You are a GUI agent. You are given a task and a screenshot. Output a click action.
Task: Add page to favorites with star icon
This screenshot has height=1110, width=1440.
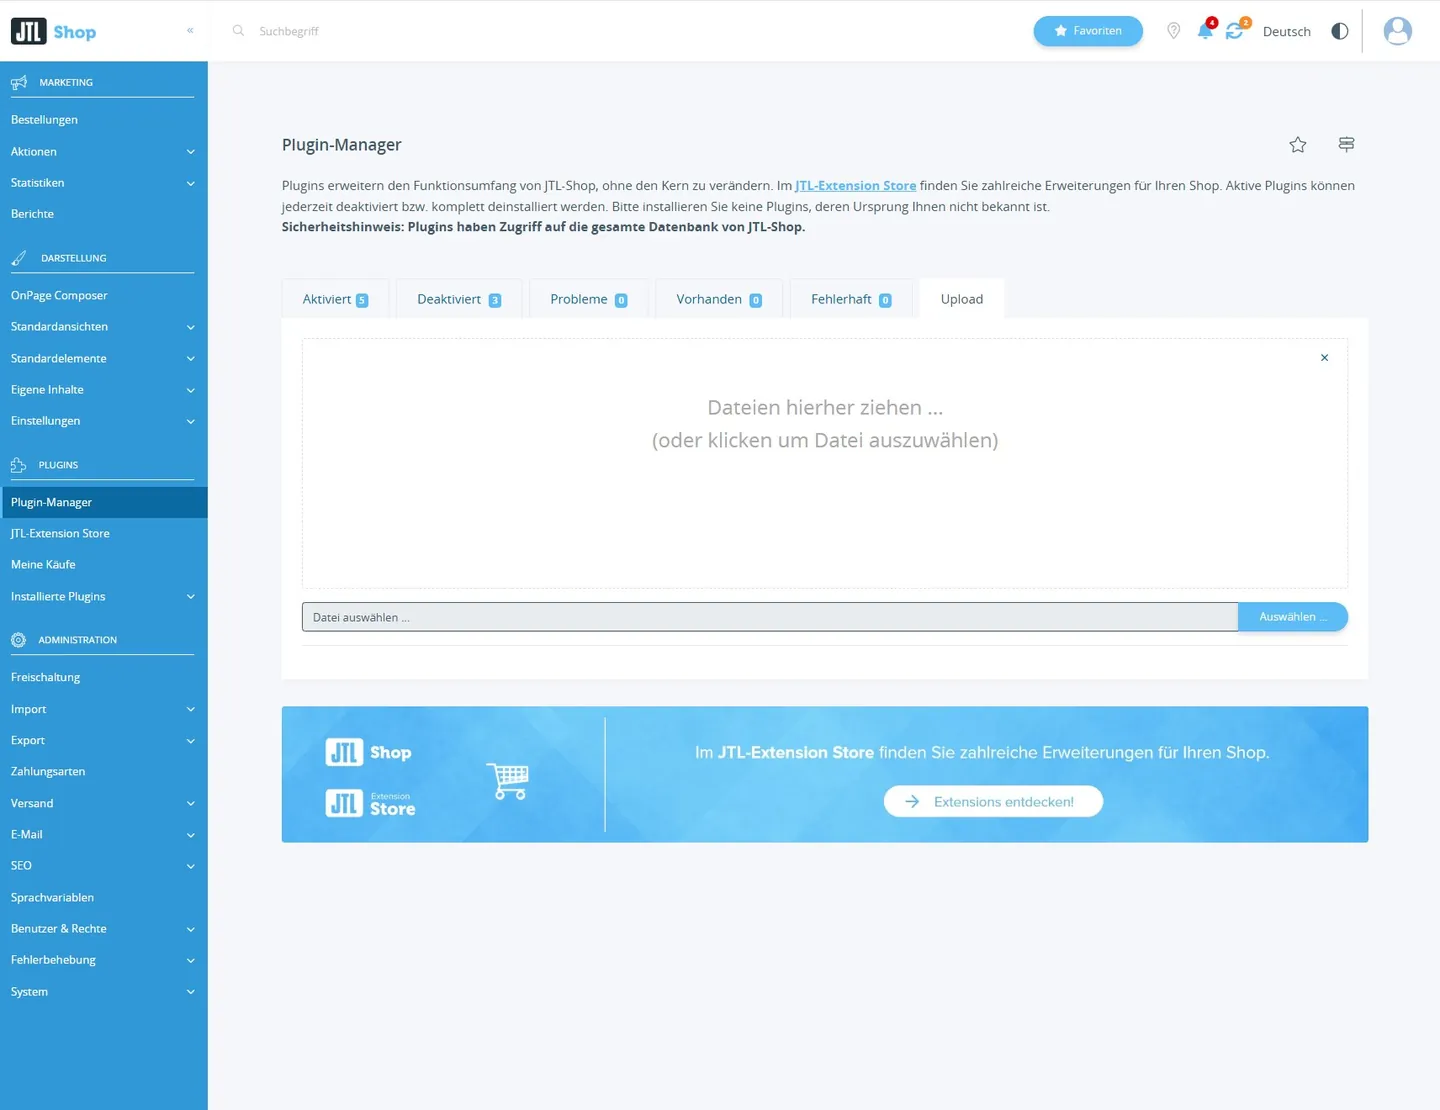(x=1298, y=145)
